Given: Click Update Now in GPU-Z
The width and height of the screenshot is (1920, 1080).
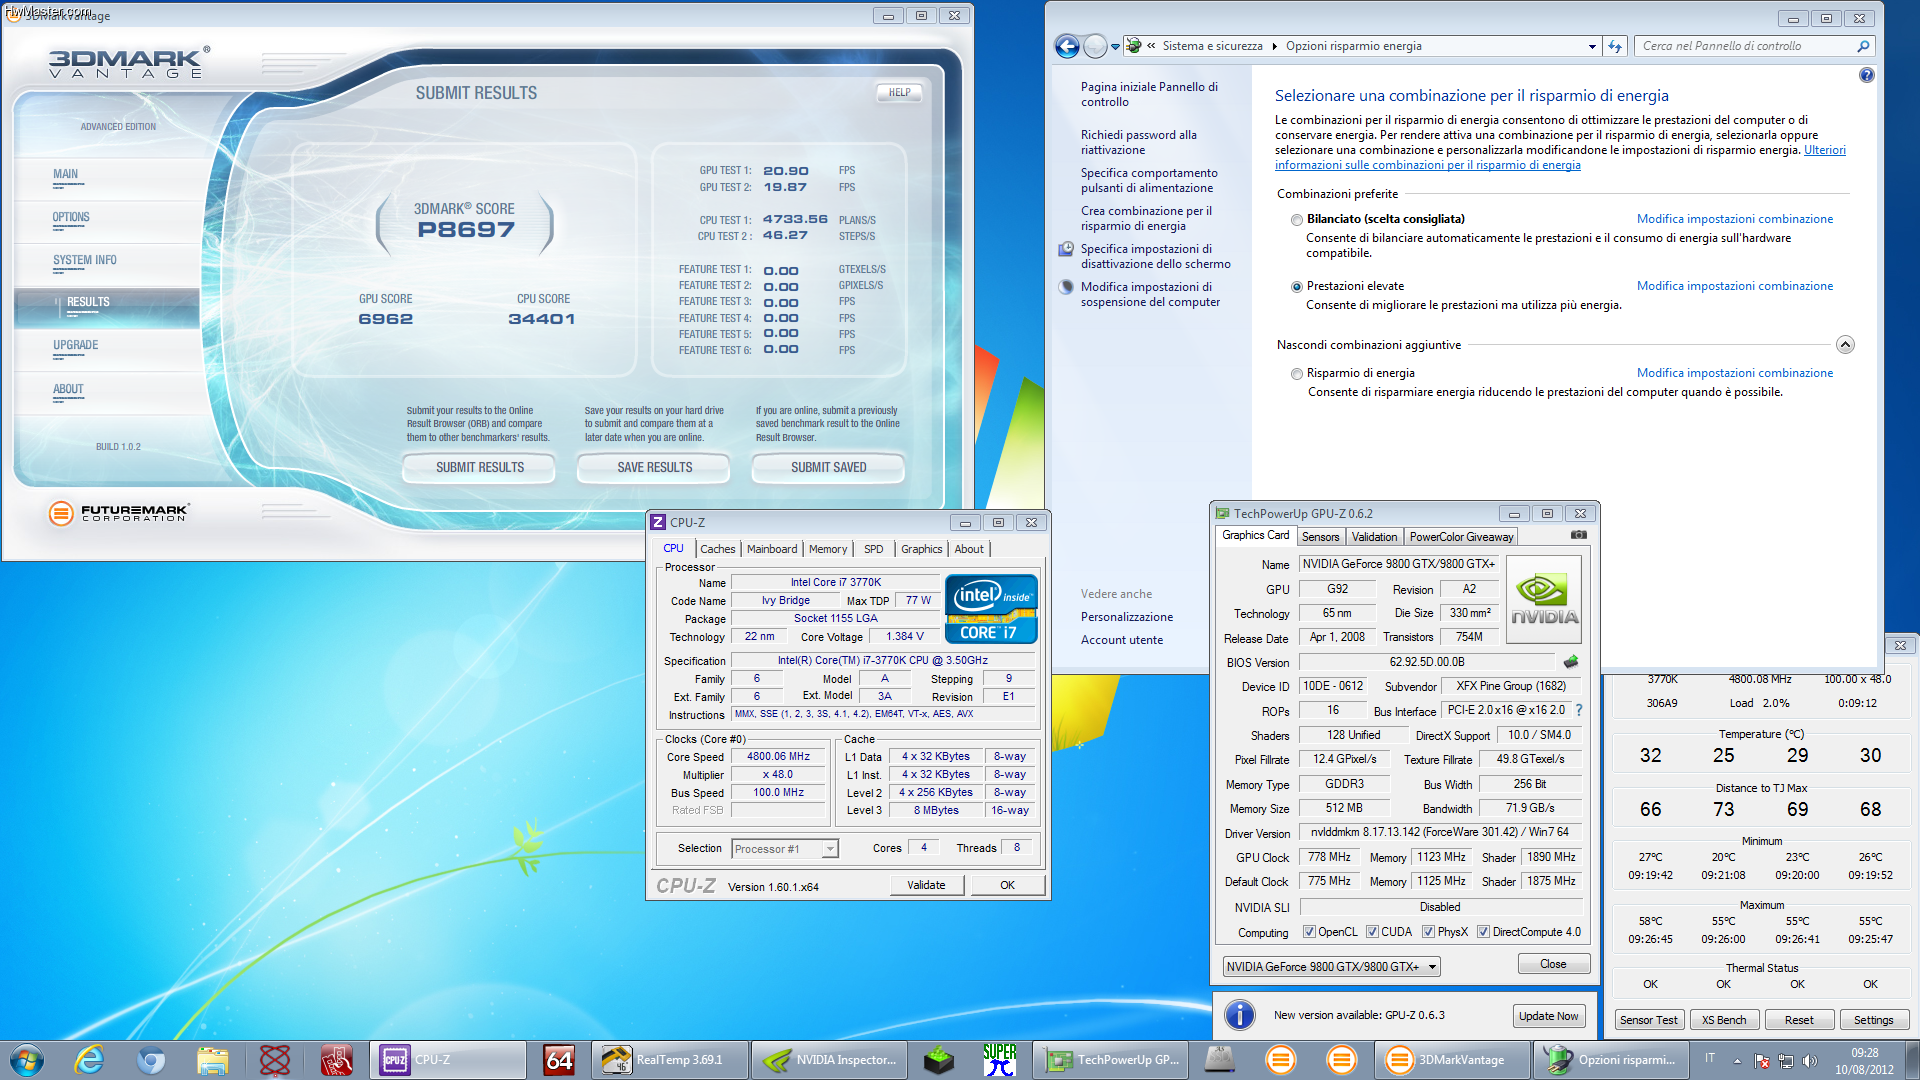Looking at the screenshot, I should point(1548,1016).
